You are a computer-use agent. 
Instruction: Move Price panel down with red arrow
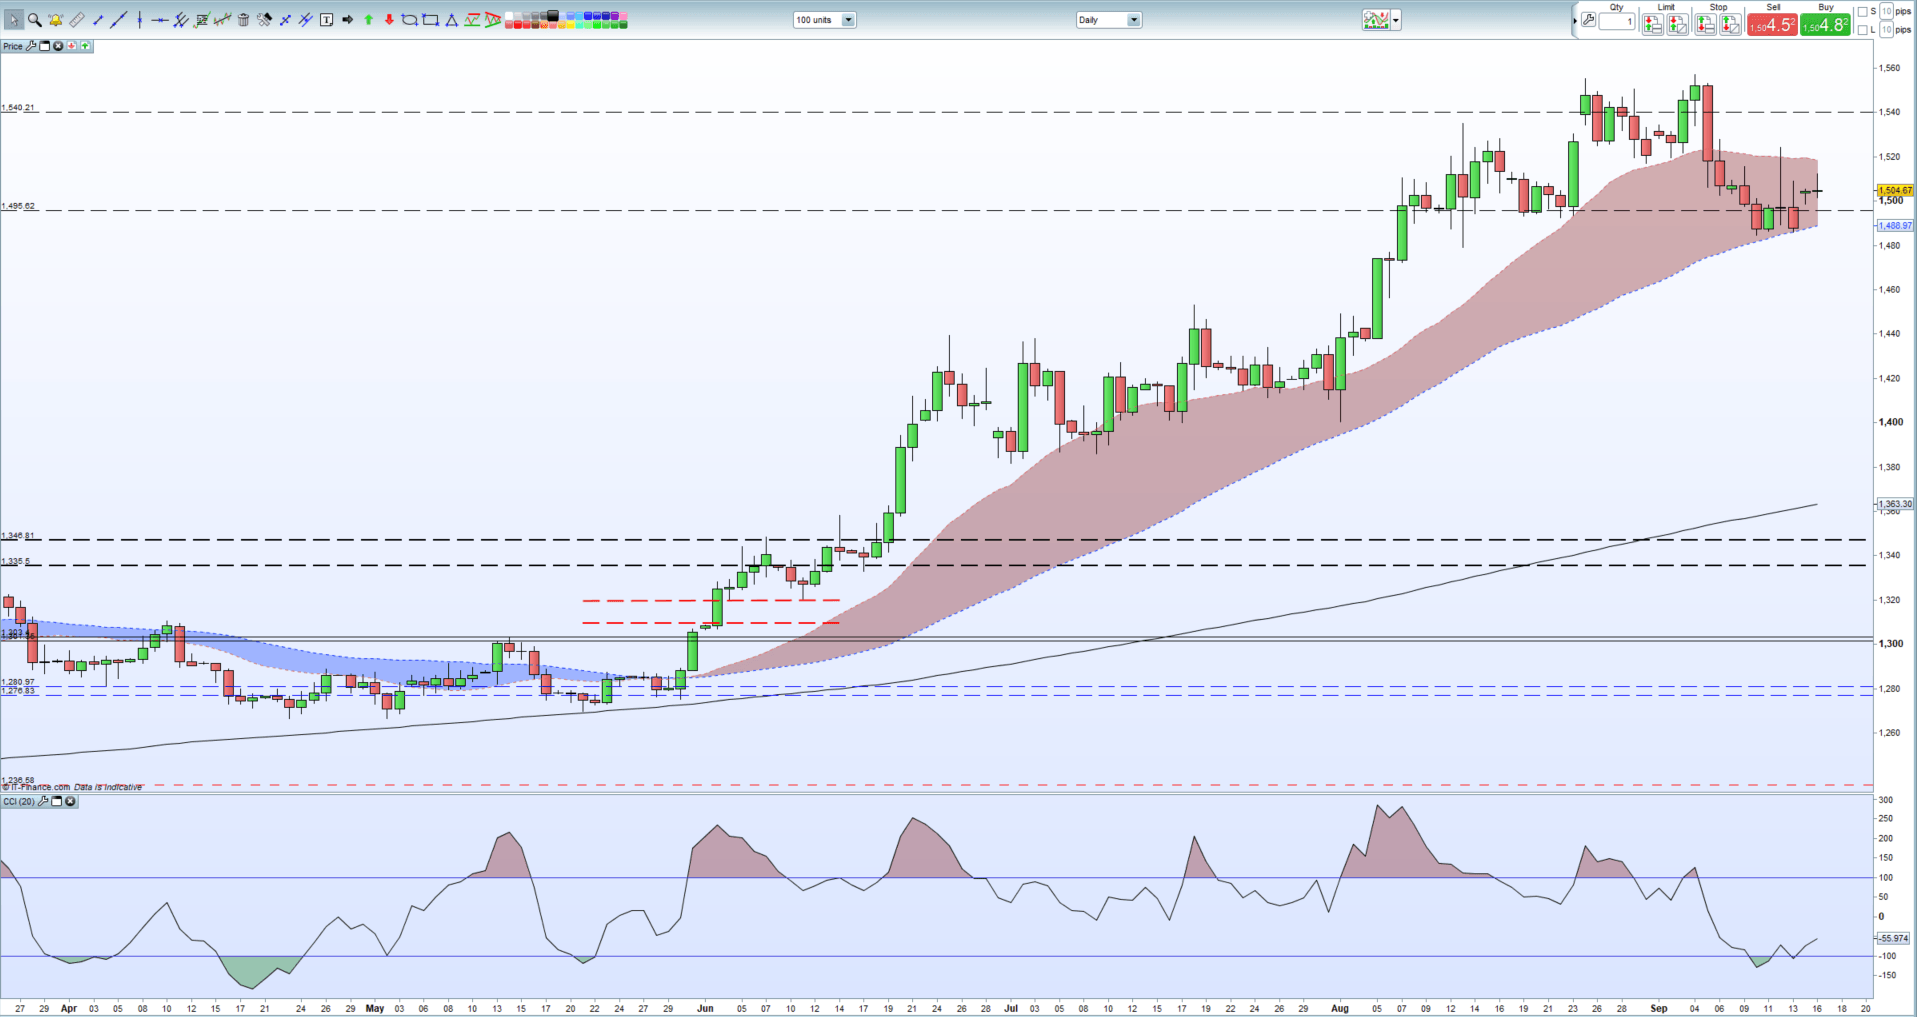[x=71, y=46]
